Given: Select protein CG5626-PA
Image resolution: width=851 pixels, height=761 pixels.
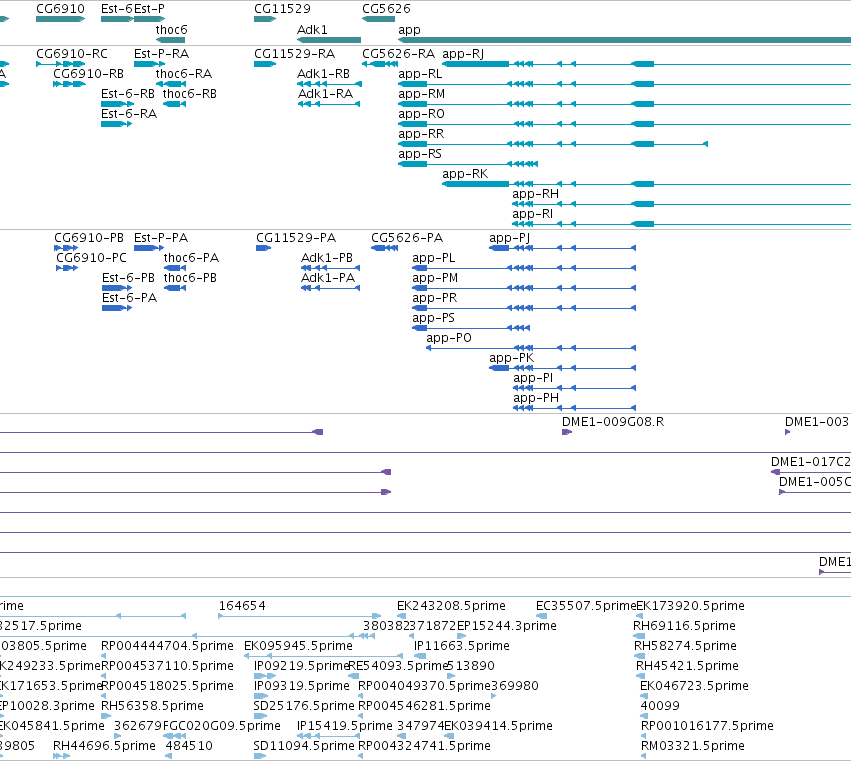Looking at the screenshot, I should point(384,248).
